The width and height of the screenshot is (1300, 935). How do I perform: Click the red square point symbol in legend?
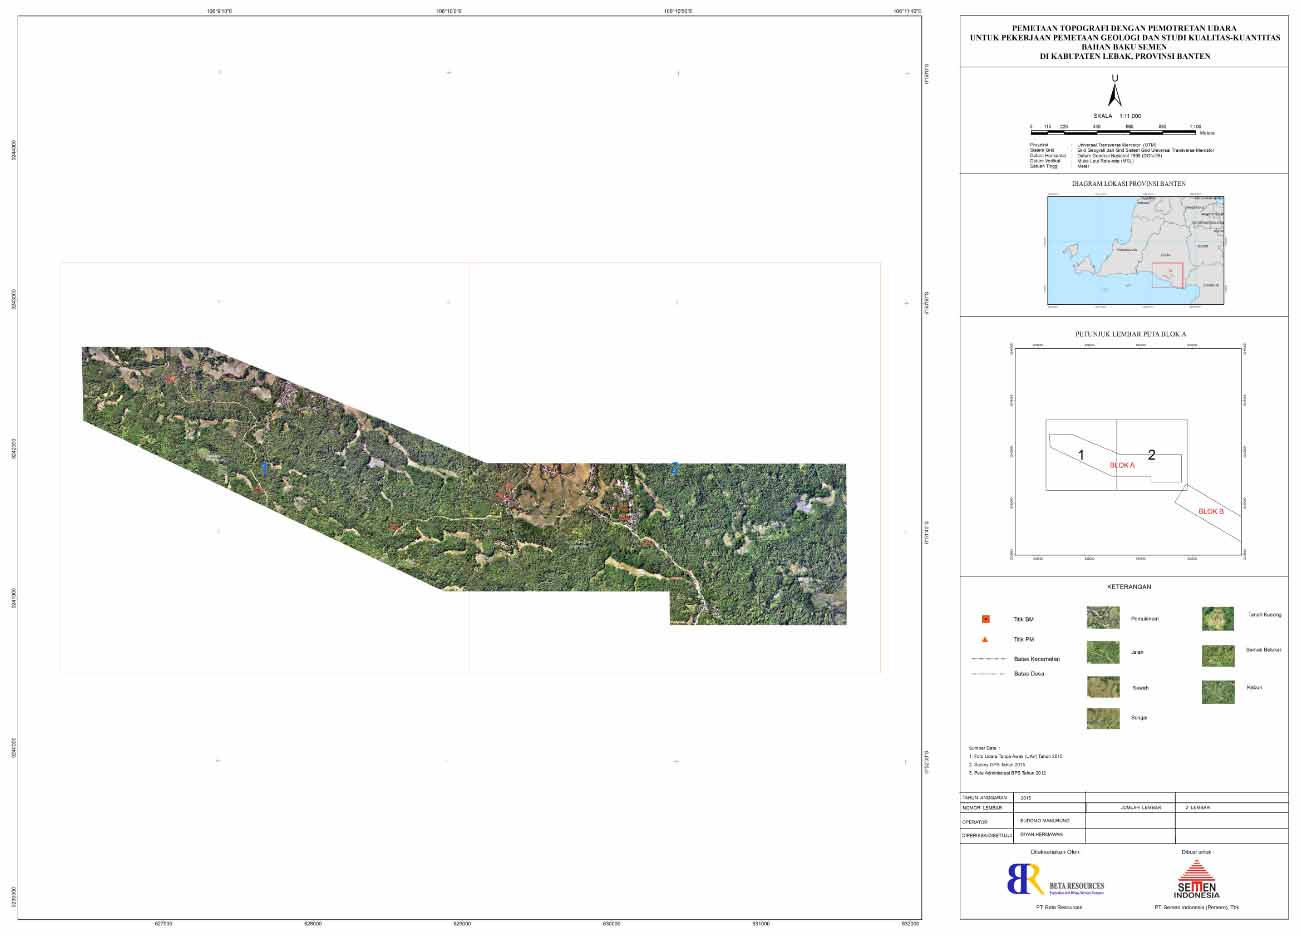click(986, 620)
